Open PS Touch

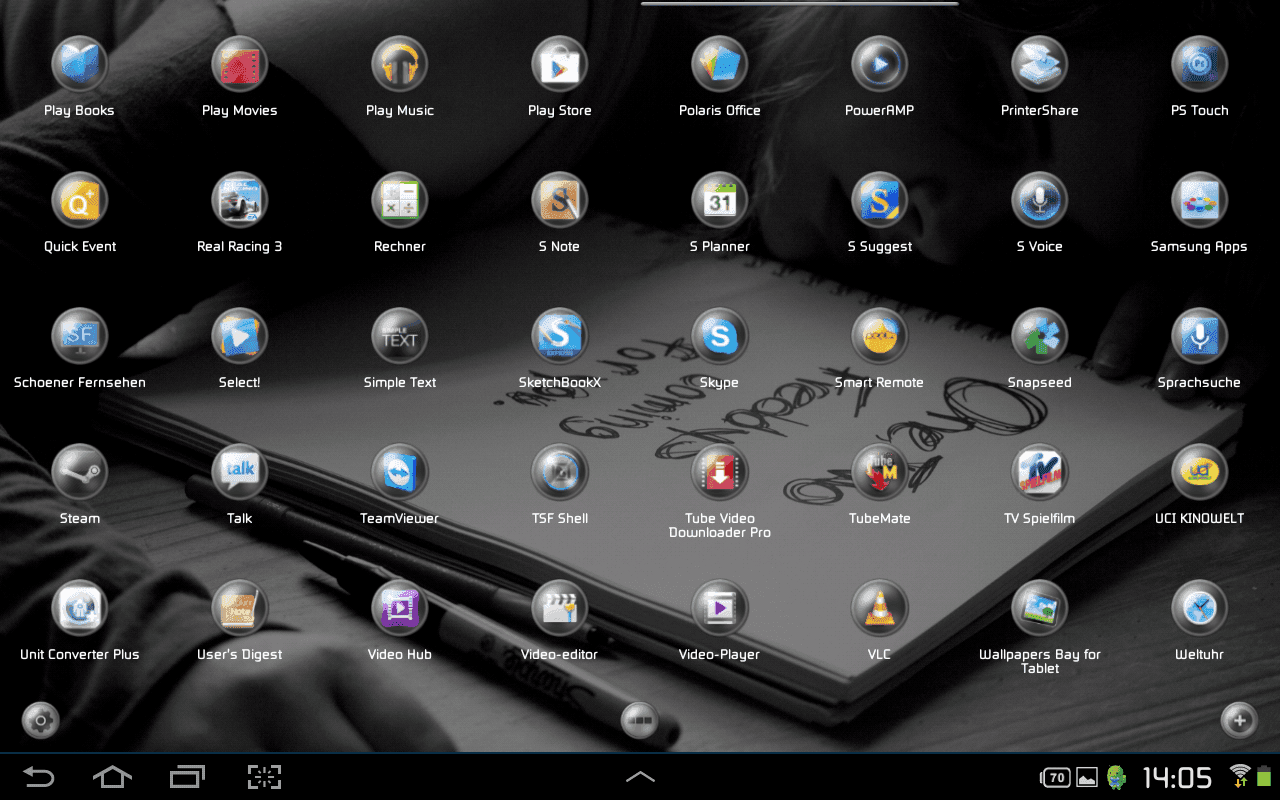click(1200, 65)
